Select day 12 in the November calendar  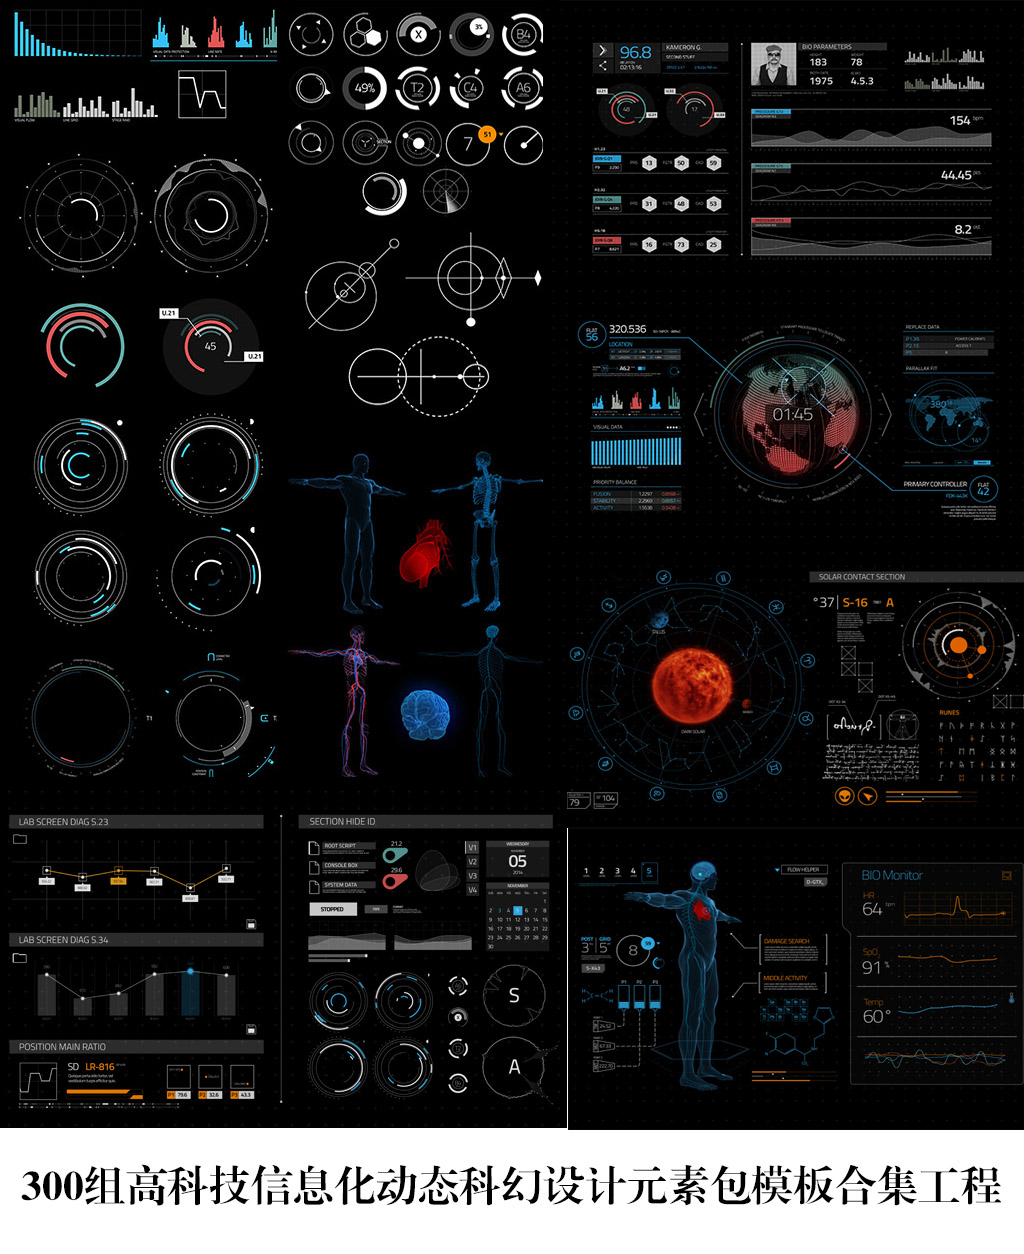(518, 920)
